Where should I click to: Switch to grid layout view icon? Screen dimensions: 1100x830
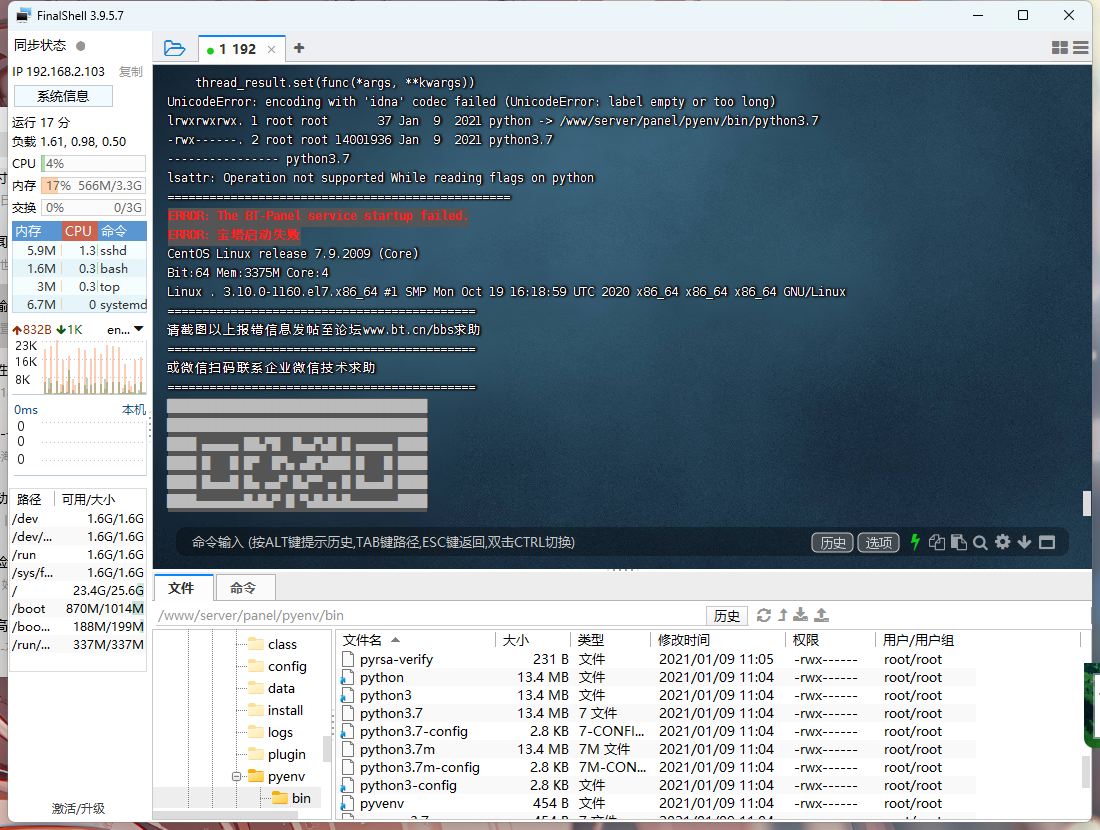tap(1059, 48)
